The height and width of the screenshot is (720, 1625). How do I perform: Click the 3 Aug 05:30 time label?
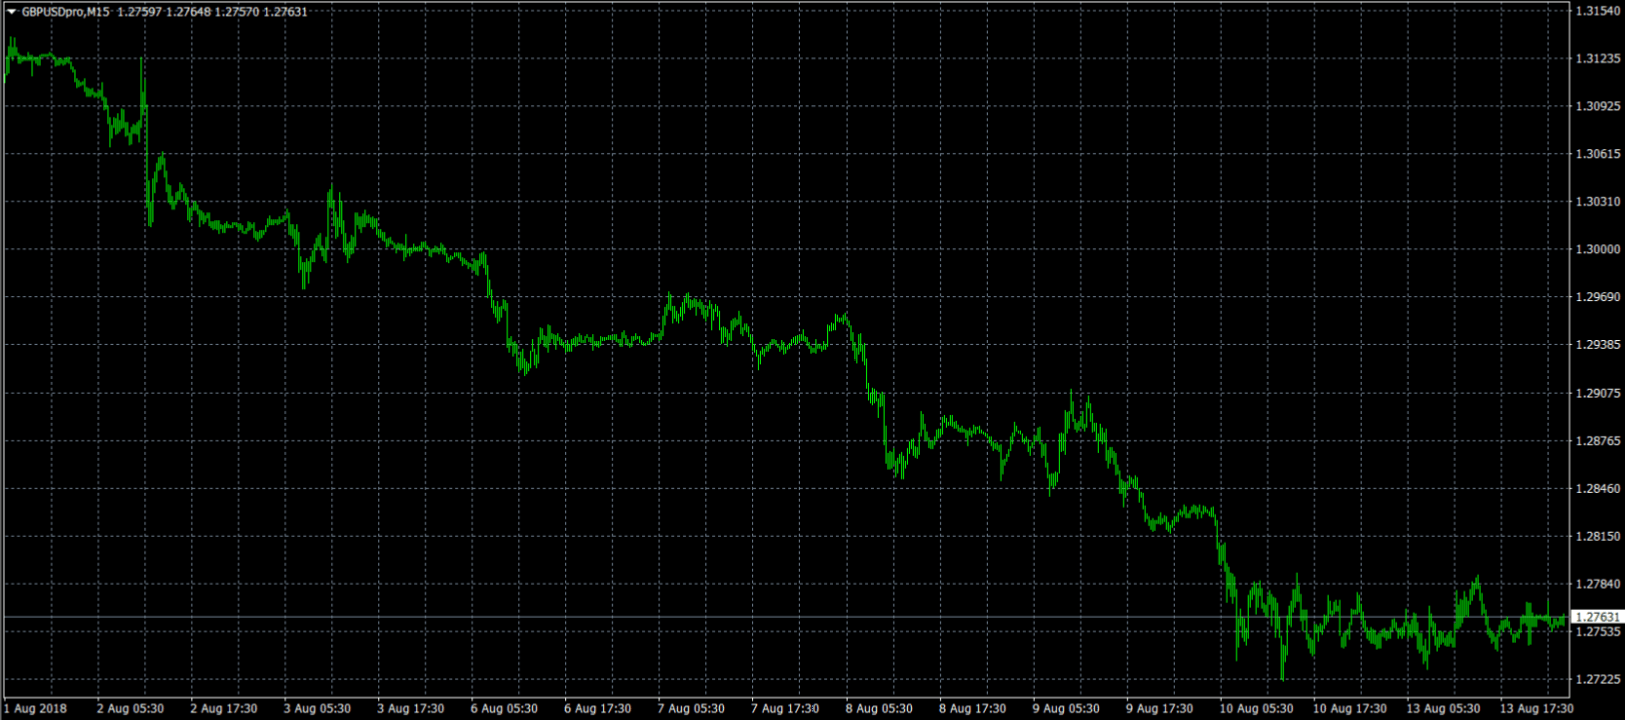click(317, 709)
